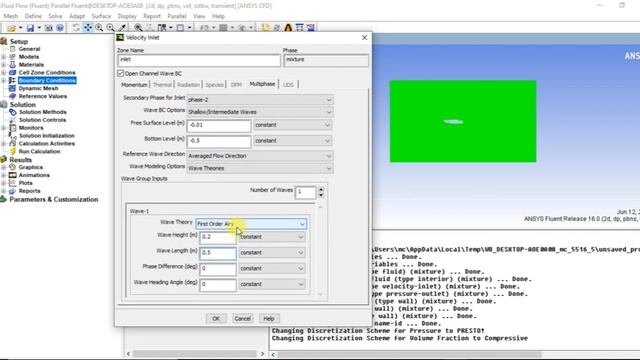
Task: Click the bold A annotation toolbar icon
Action: tap(288, 28)
